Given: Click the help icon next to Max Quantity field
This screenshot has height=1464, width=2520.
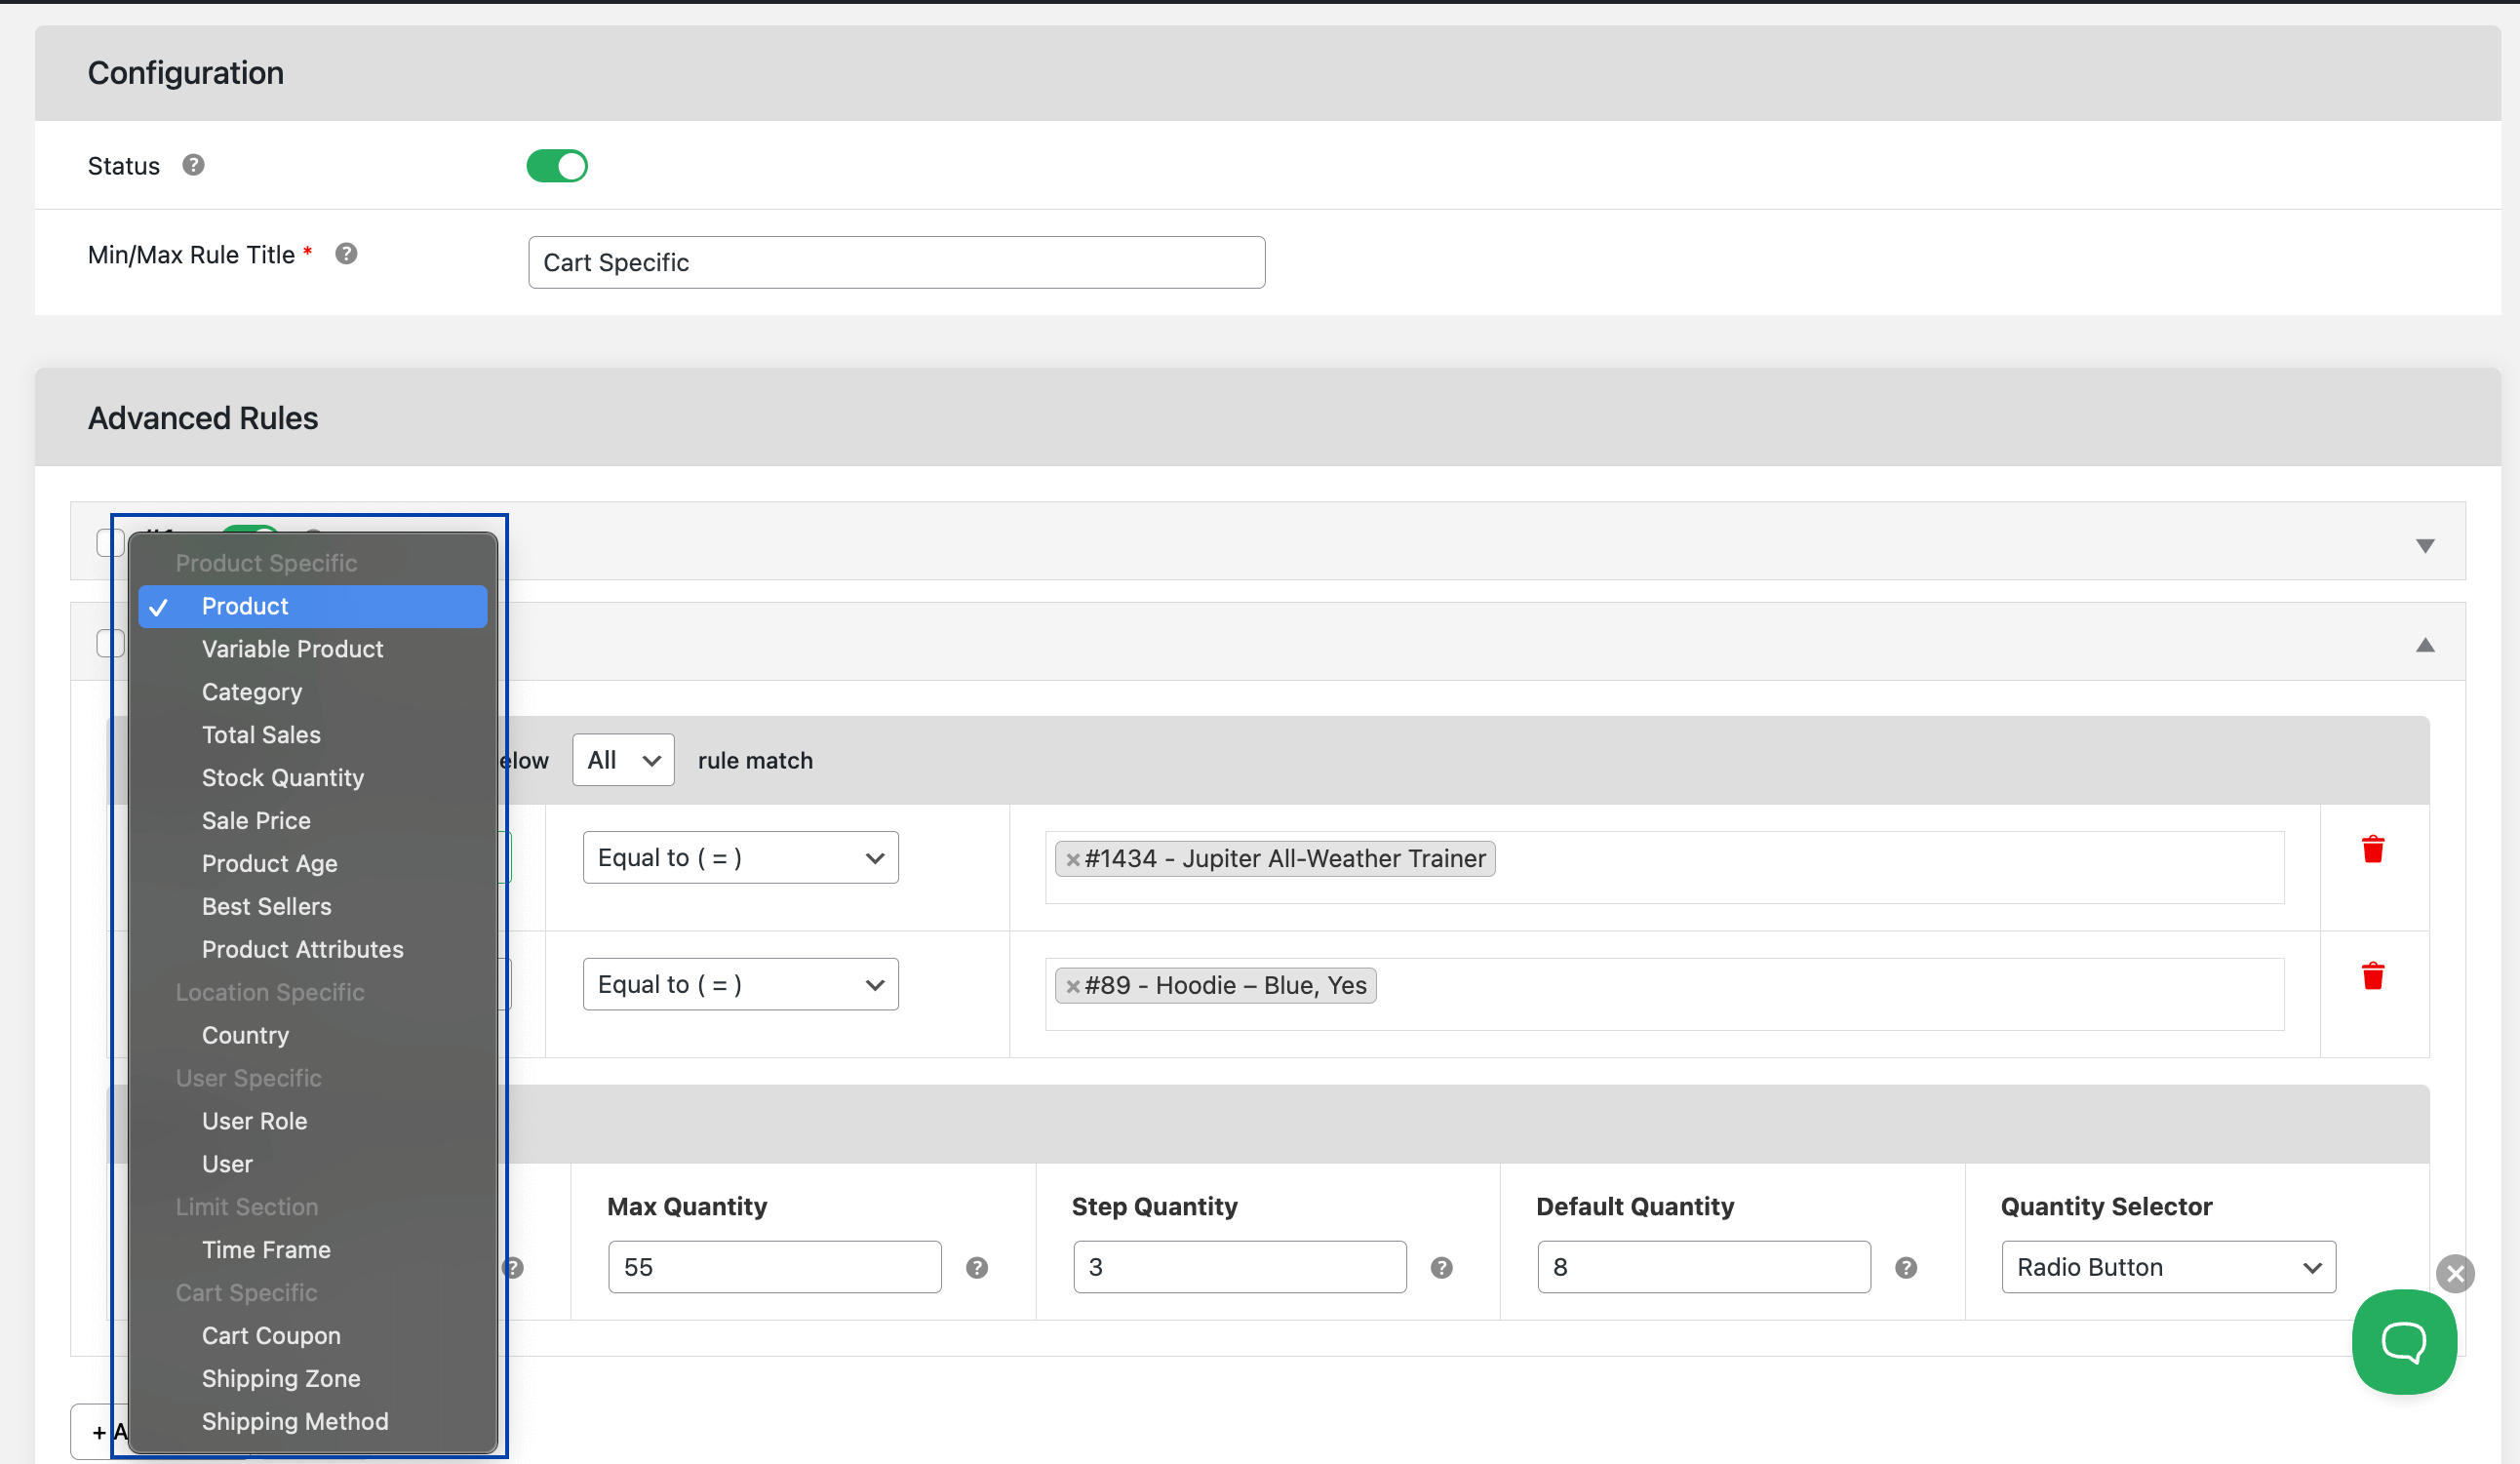Looking at the screenshot, I should tap(976, 1267).
